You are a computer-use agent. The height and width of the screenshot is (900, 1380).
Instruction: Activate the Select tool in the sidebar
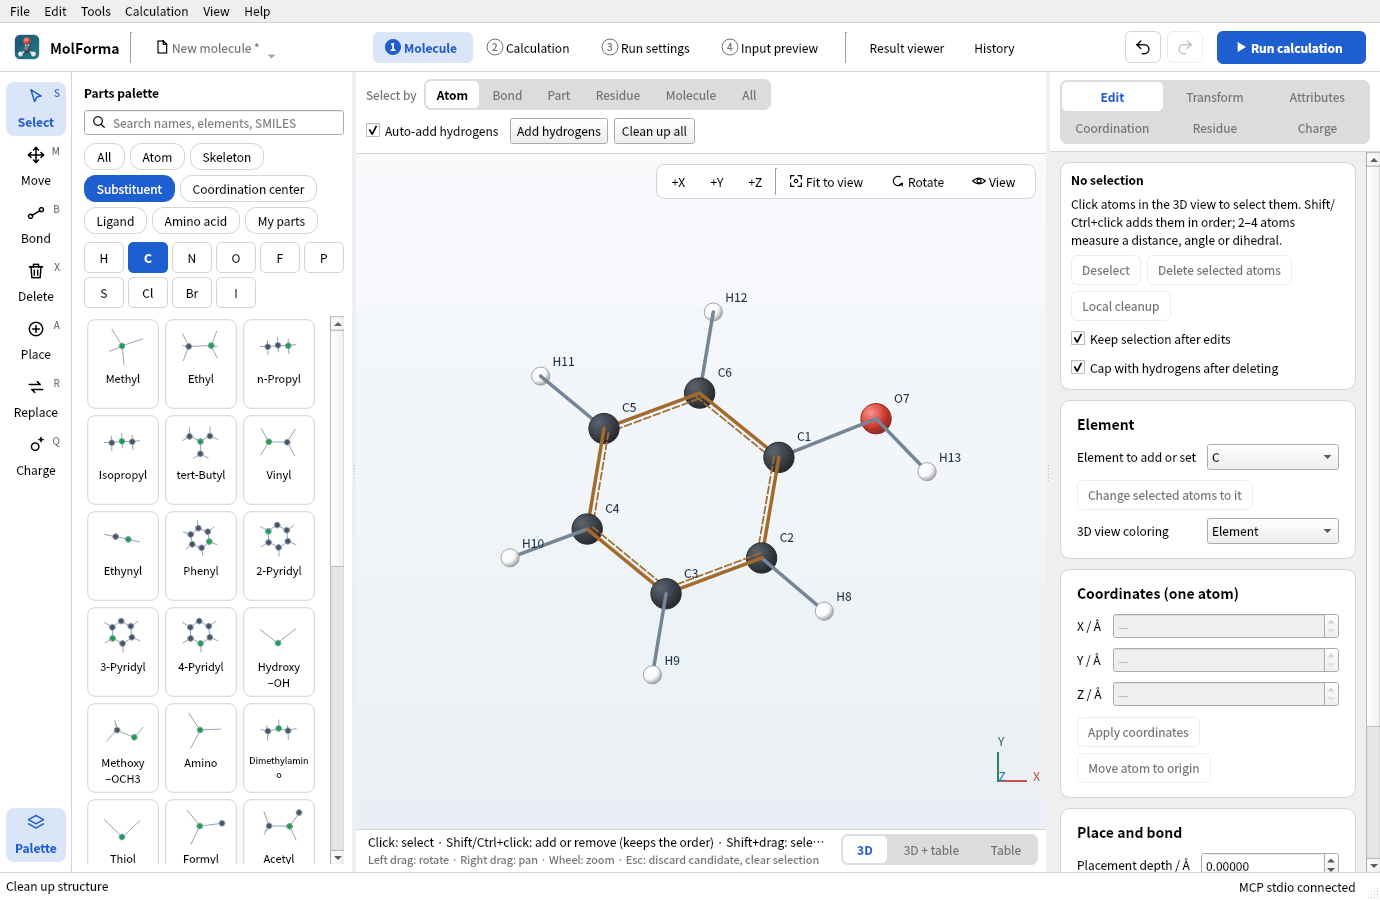[x=36, y=108]
